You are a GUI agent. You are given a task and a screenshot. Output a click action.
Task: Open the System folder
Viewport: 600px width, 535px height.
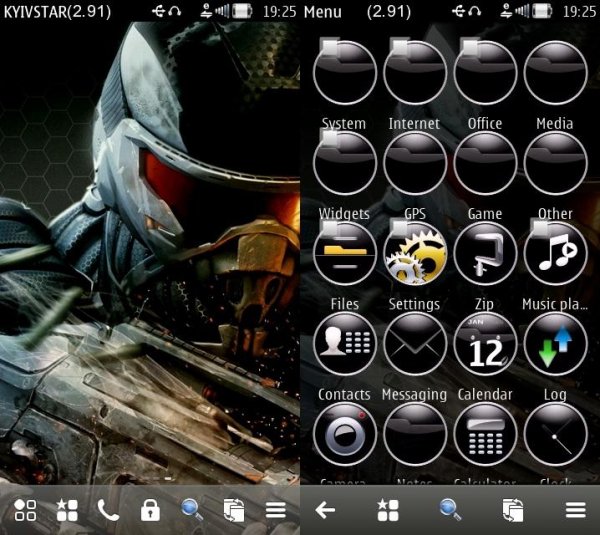[x=344, y=73]
